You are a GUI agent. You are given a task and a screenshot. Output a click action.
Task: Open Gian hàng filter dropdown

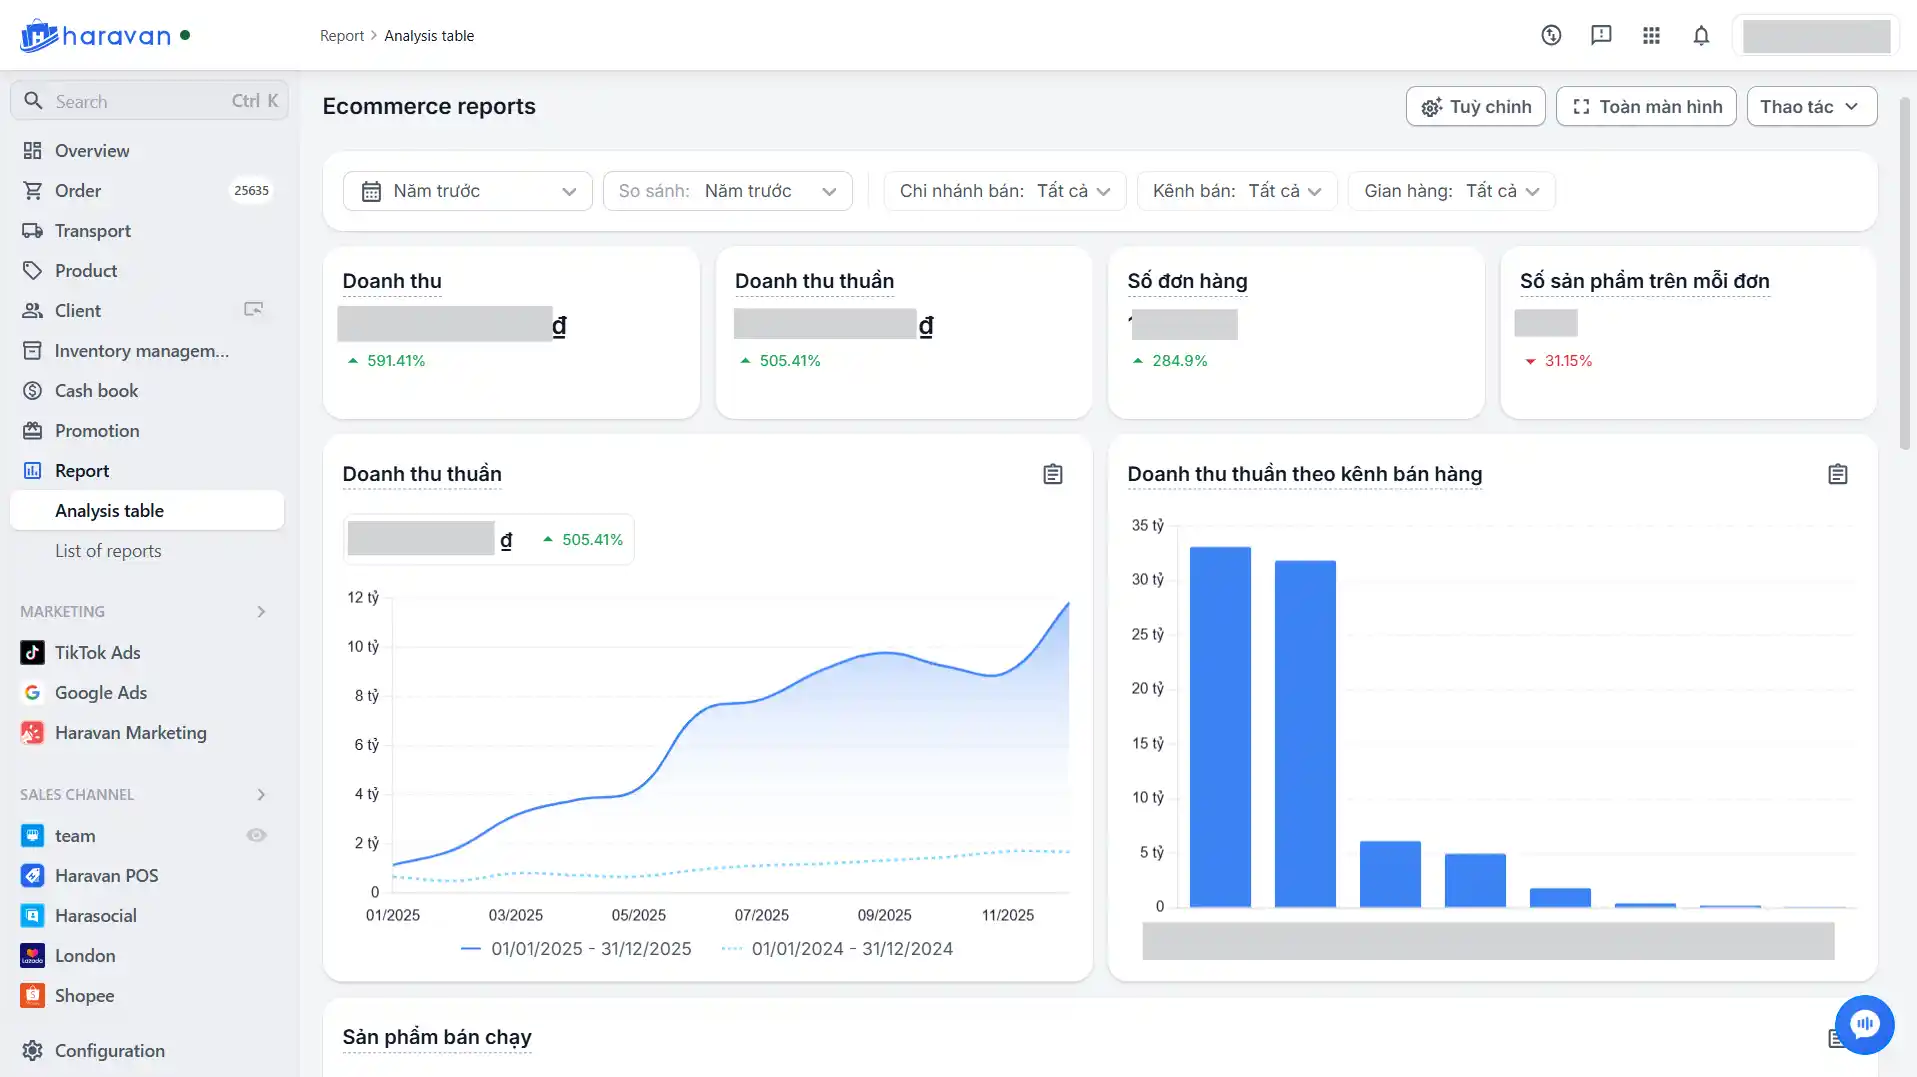[x=1452, y=191]
